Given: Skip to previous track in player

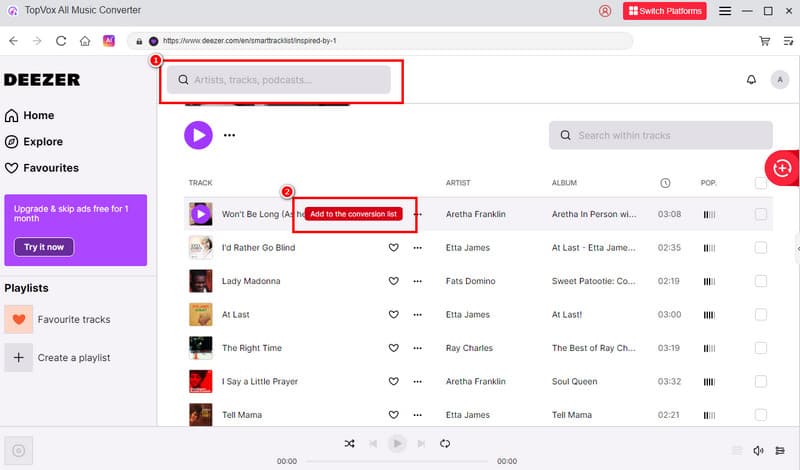Looking at the screenshot, I should point(373,443).
